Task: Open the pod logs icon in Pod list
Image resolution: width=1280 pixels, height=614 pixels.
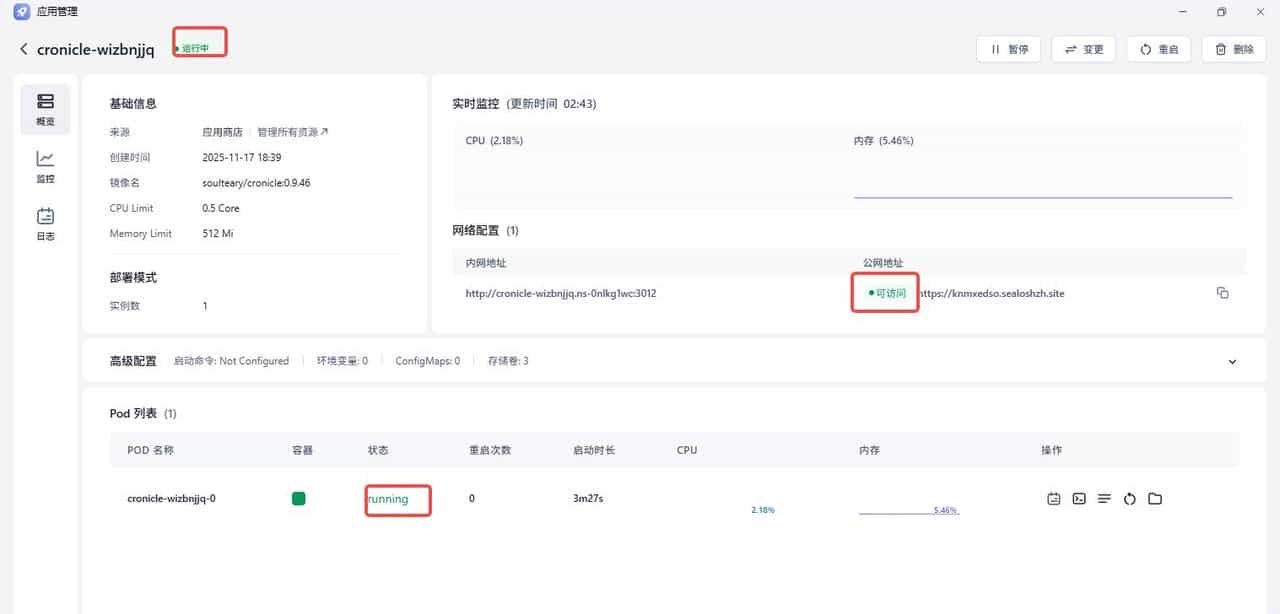Action: (1103, 498)
